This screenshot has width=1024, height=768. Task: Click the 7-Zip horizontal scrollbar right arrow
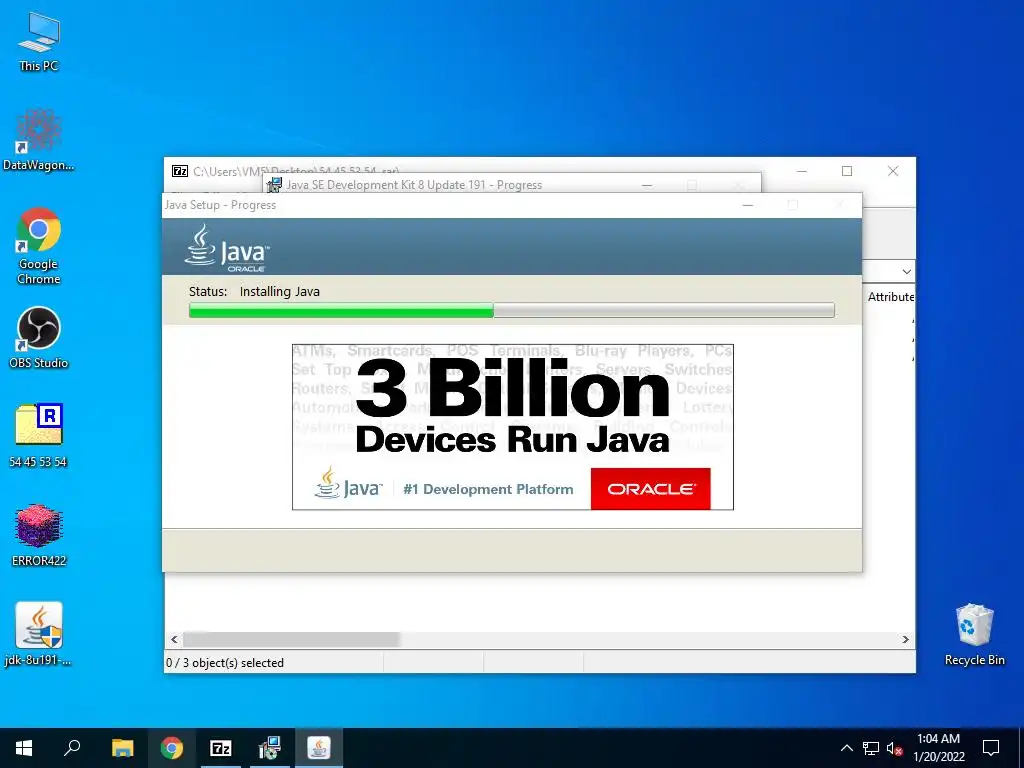[x=905, y=639]
